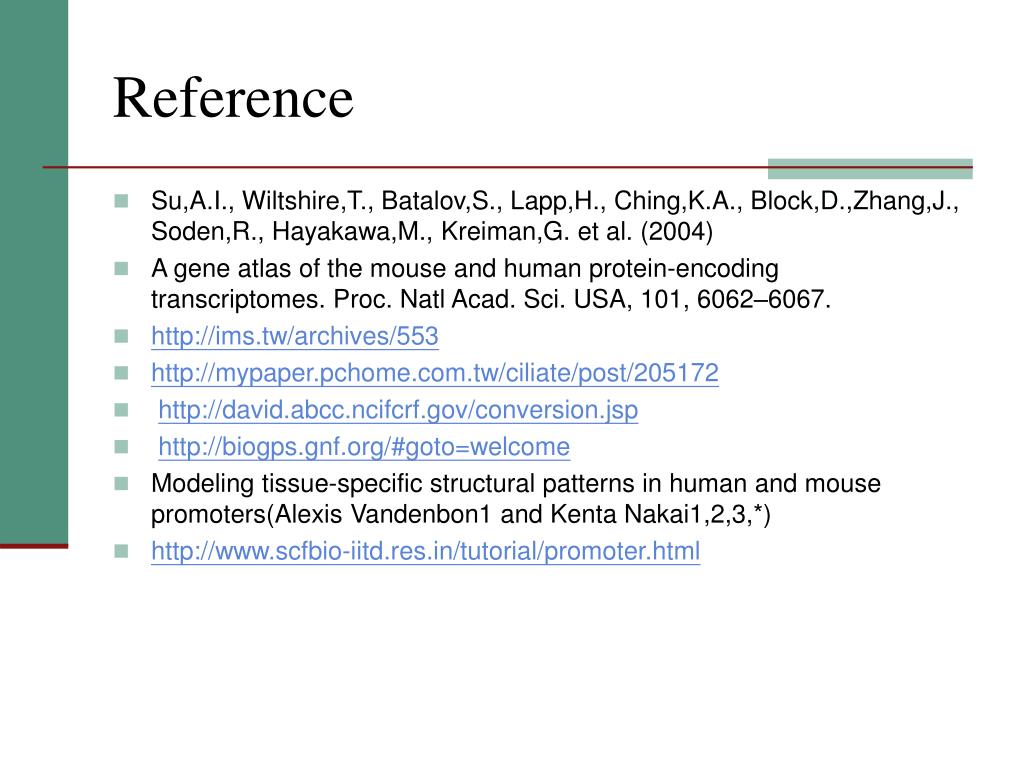Click the bullet next to david.abcc link
This screenshot has height=768, width=1024.
point(121,410)
